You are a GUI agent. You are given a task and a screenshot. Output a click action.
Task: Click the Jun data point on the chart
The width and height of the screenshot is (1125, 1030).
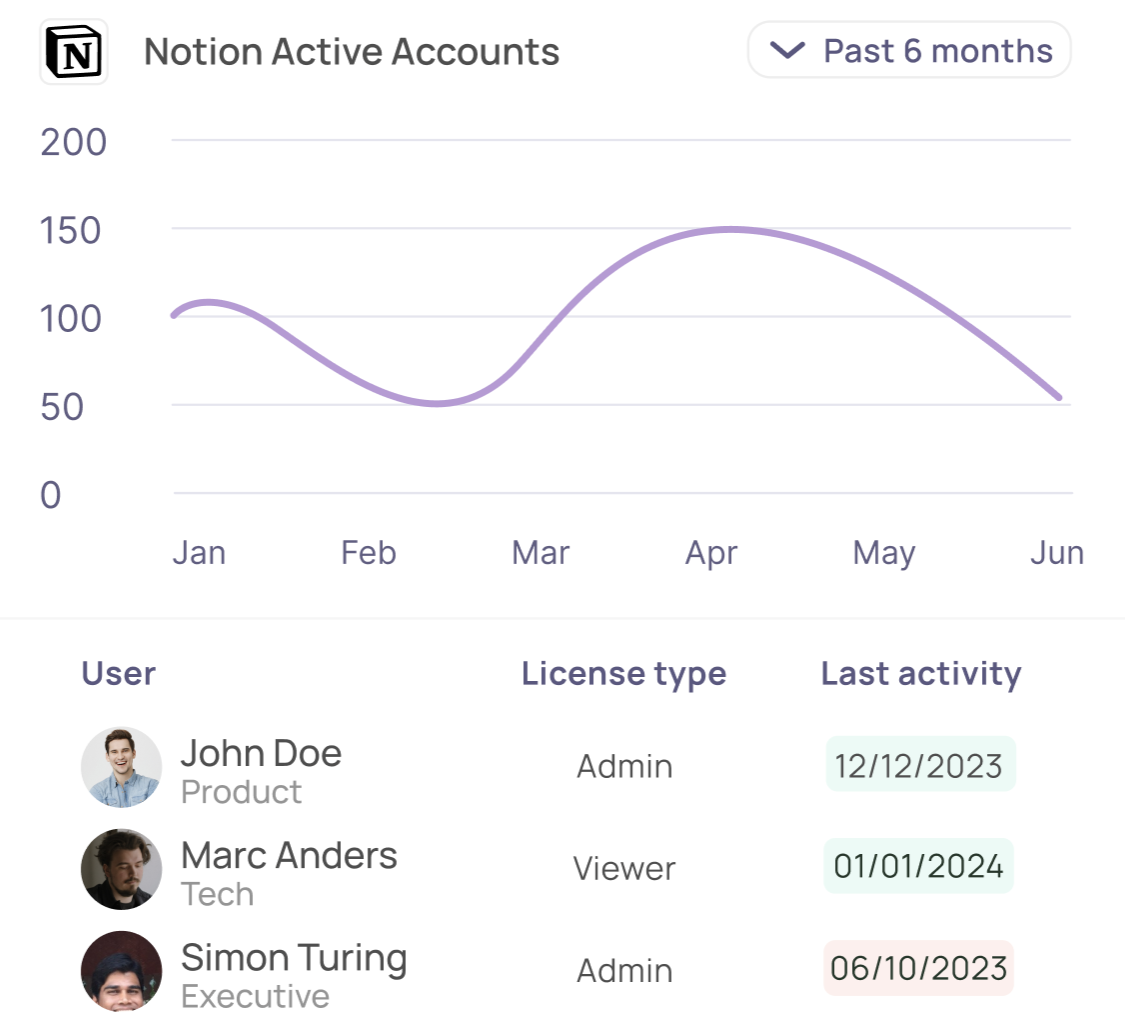[1058, 397]
